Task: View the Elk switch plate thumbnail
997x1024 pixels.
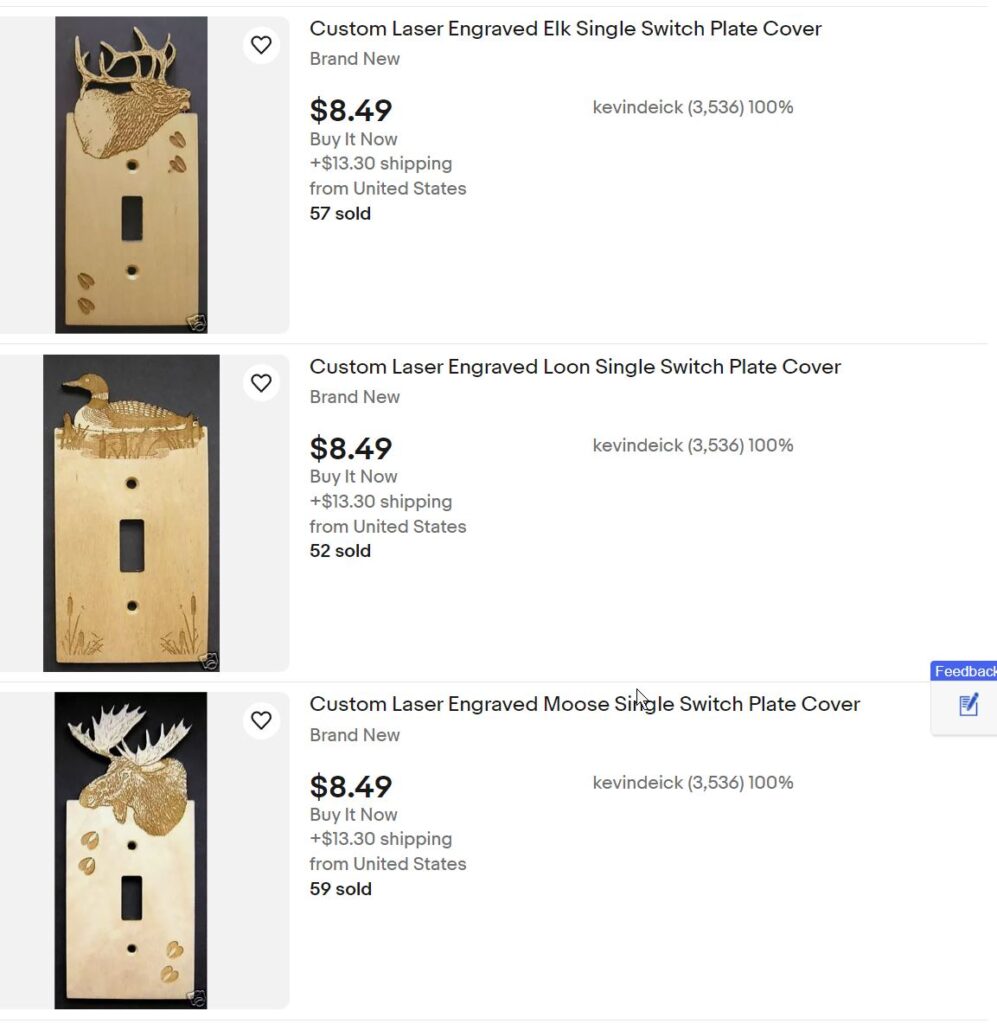Action: [x=131, y=175]
